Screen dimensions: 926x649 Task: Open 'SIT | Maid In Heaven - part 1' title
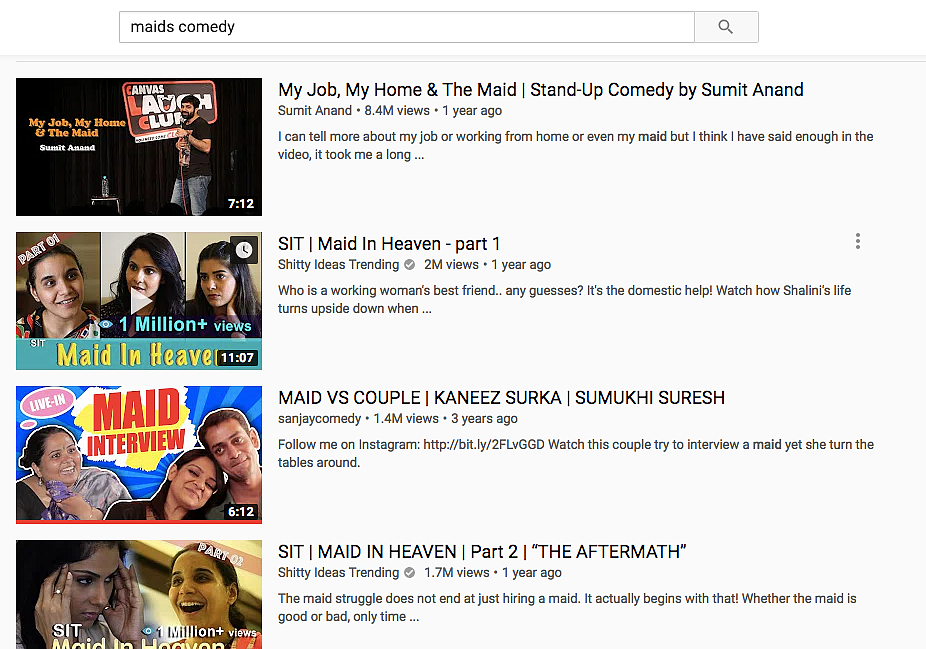389,244
